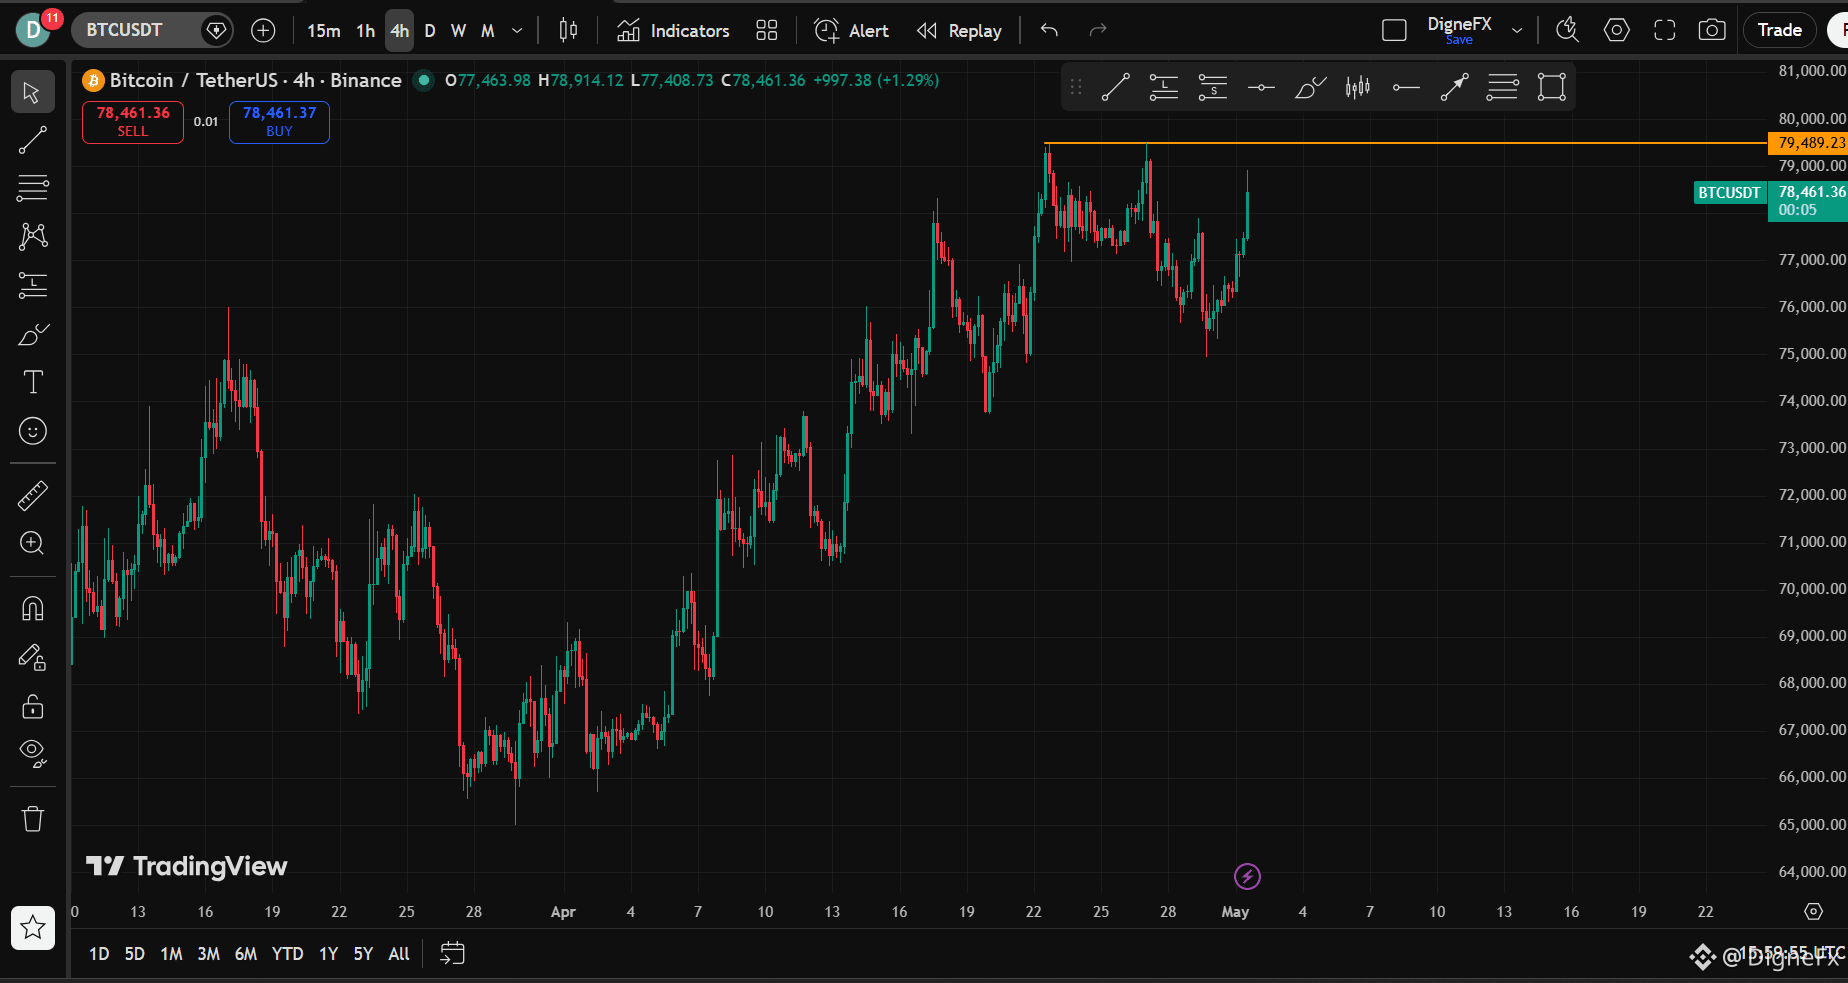
Task: Open the price scale settings gear at the axis corner
Action: tap(1813, 911)
